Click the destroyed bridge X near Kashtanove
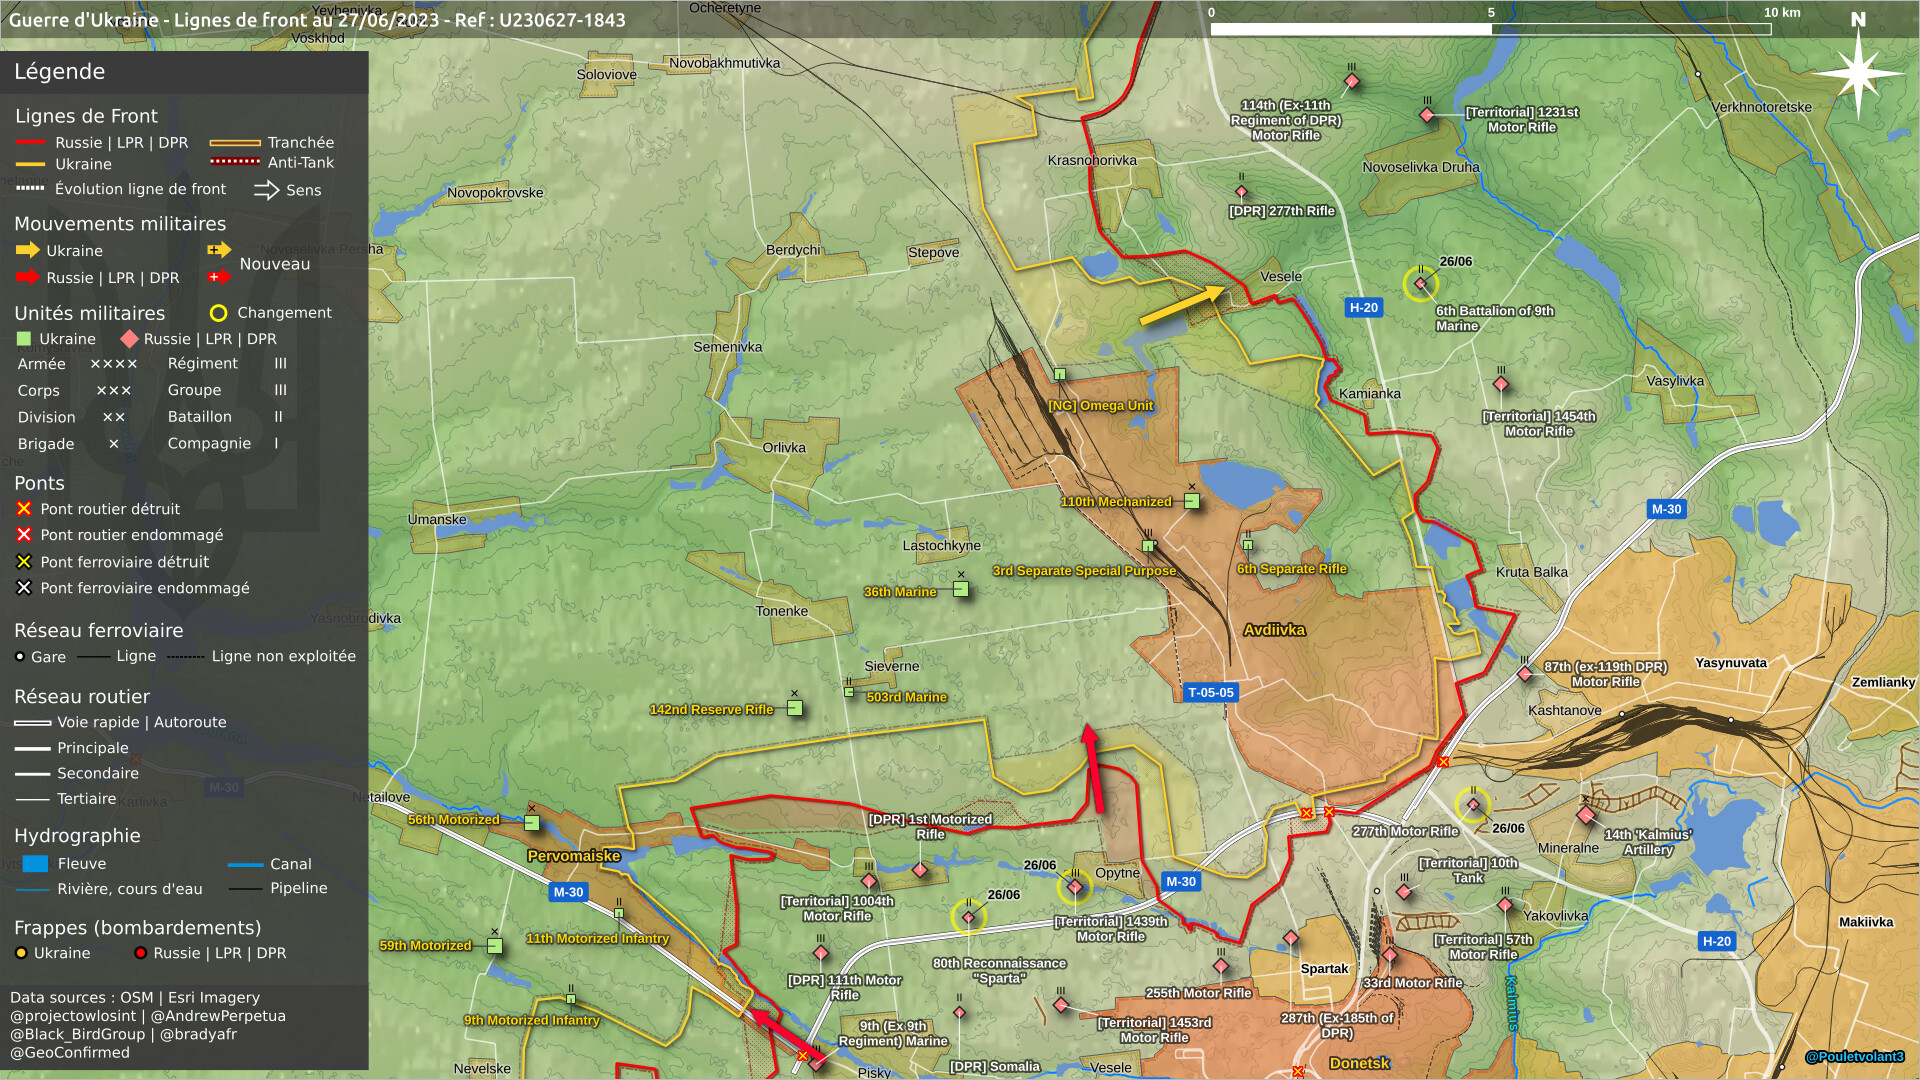Screen dimensions: 1920x1080 (x=1443, y=762)
